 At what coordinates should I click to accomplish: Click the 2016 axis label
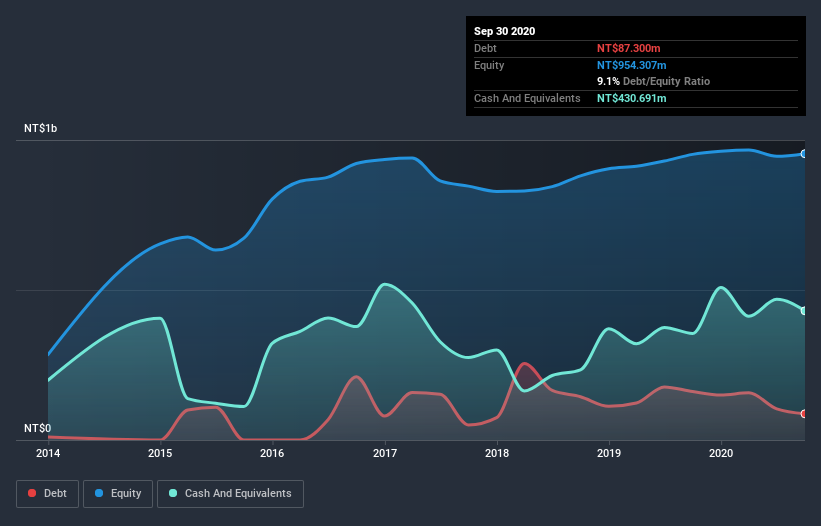pos(272,453)
